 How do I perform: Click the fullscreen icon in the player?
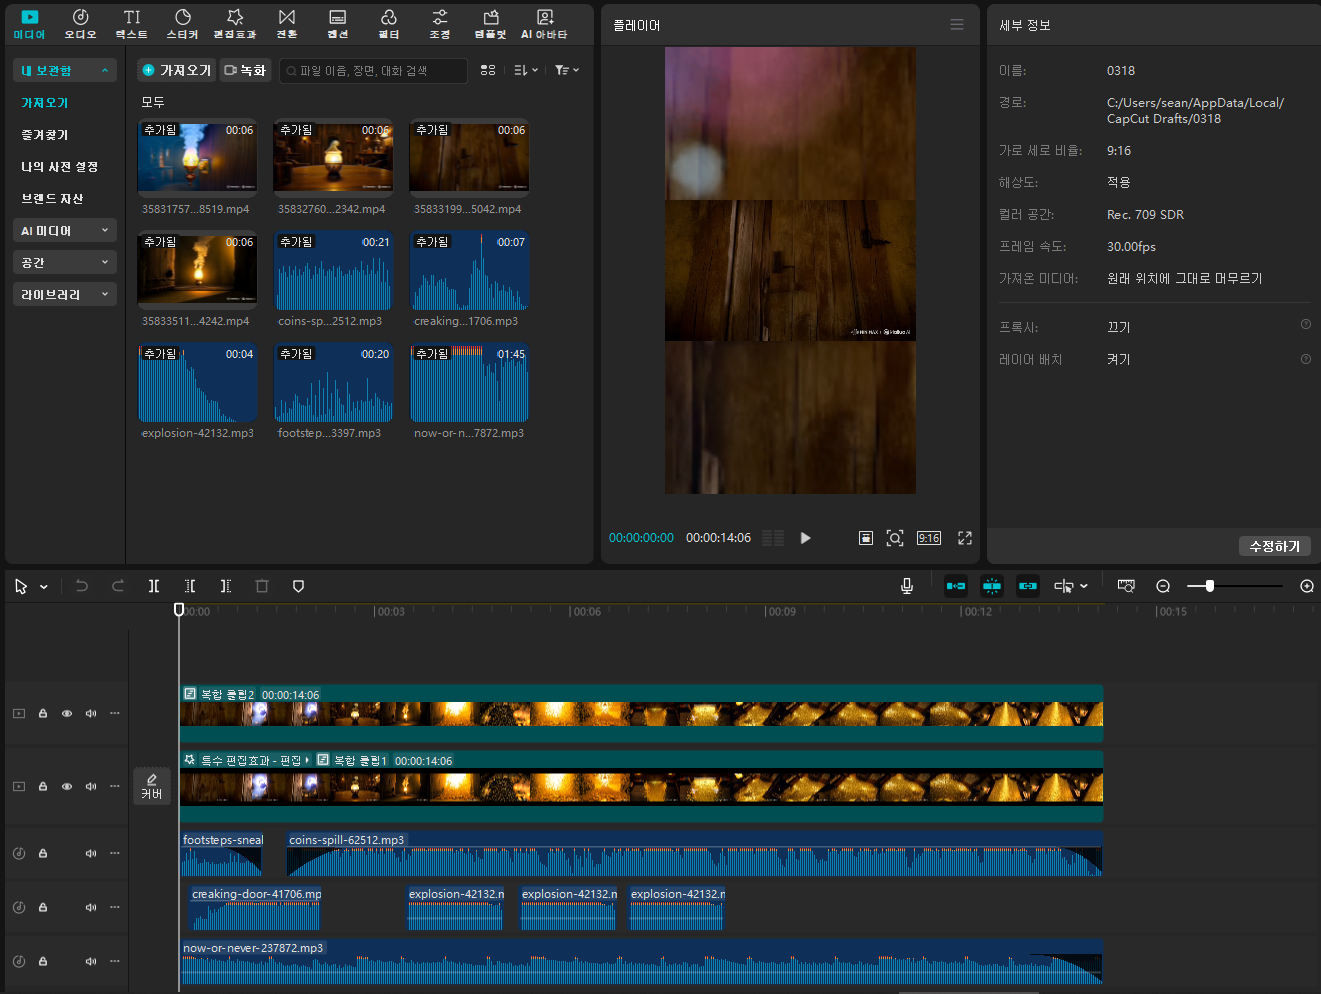[x=964, y=538]
